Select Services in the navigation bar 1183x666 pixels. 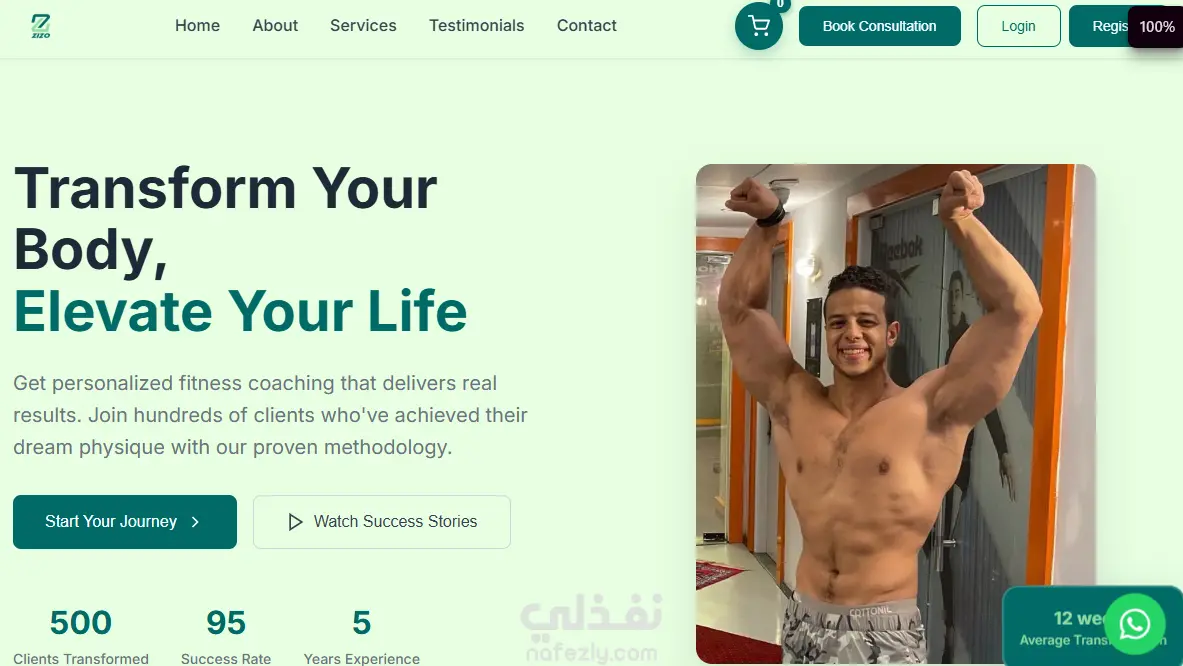[363, 26]
